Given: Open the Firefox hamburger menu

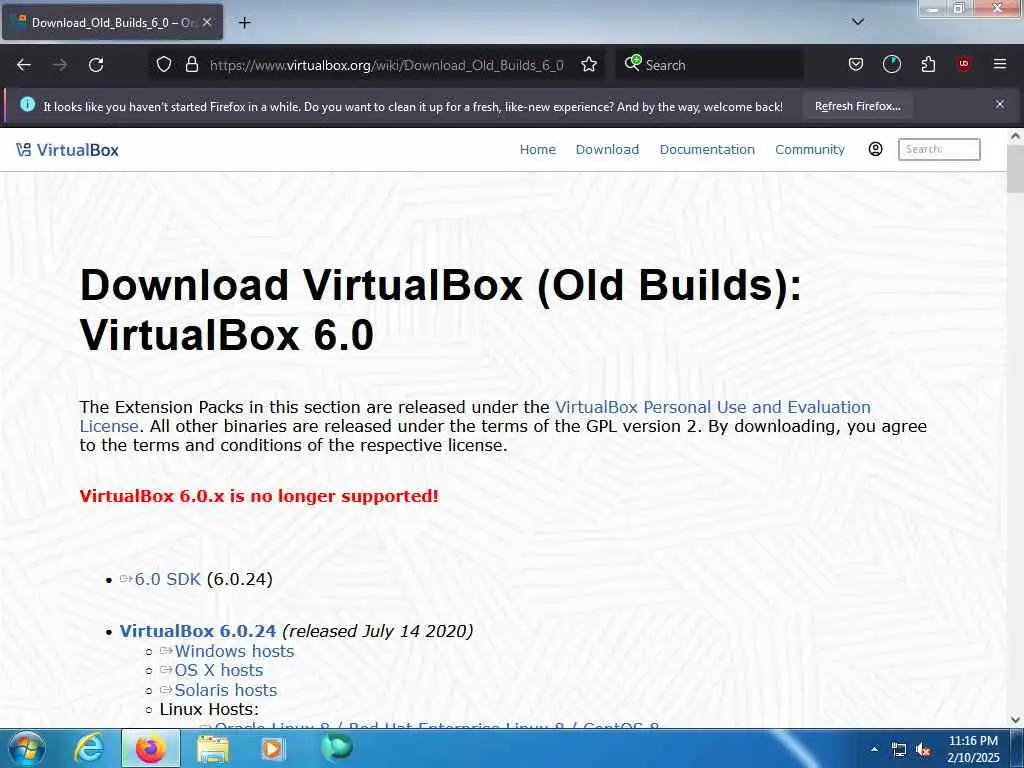Looking at the screenshot, I should tap(999, 64).
